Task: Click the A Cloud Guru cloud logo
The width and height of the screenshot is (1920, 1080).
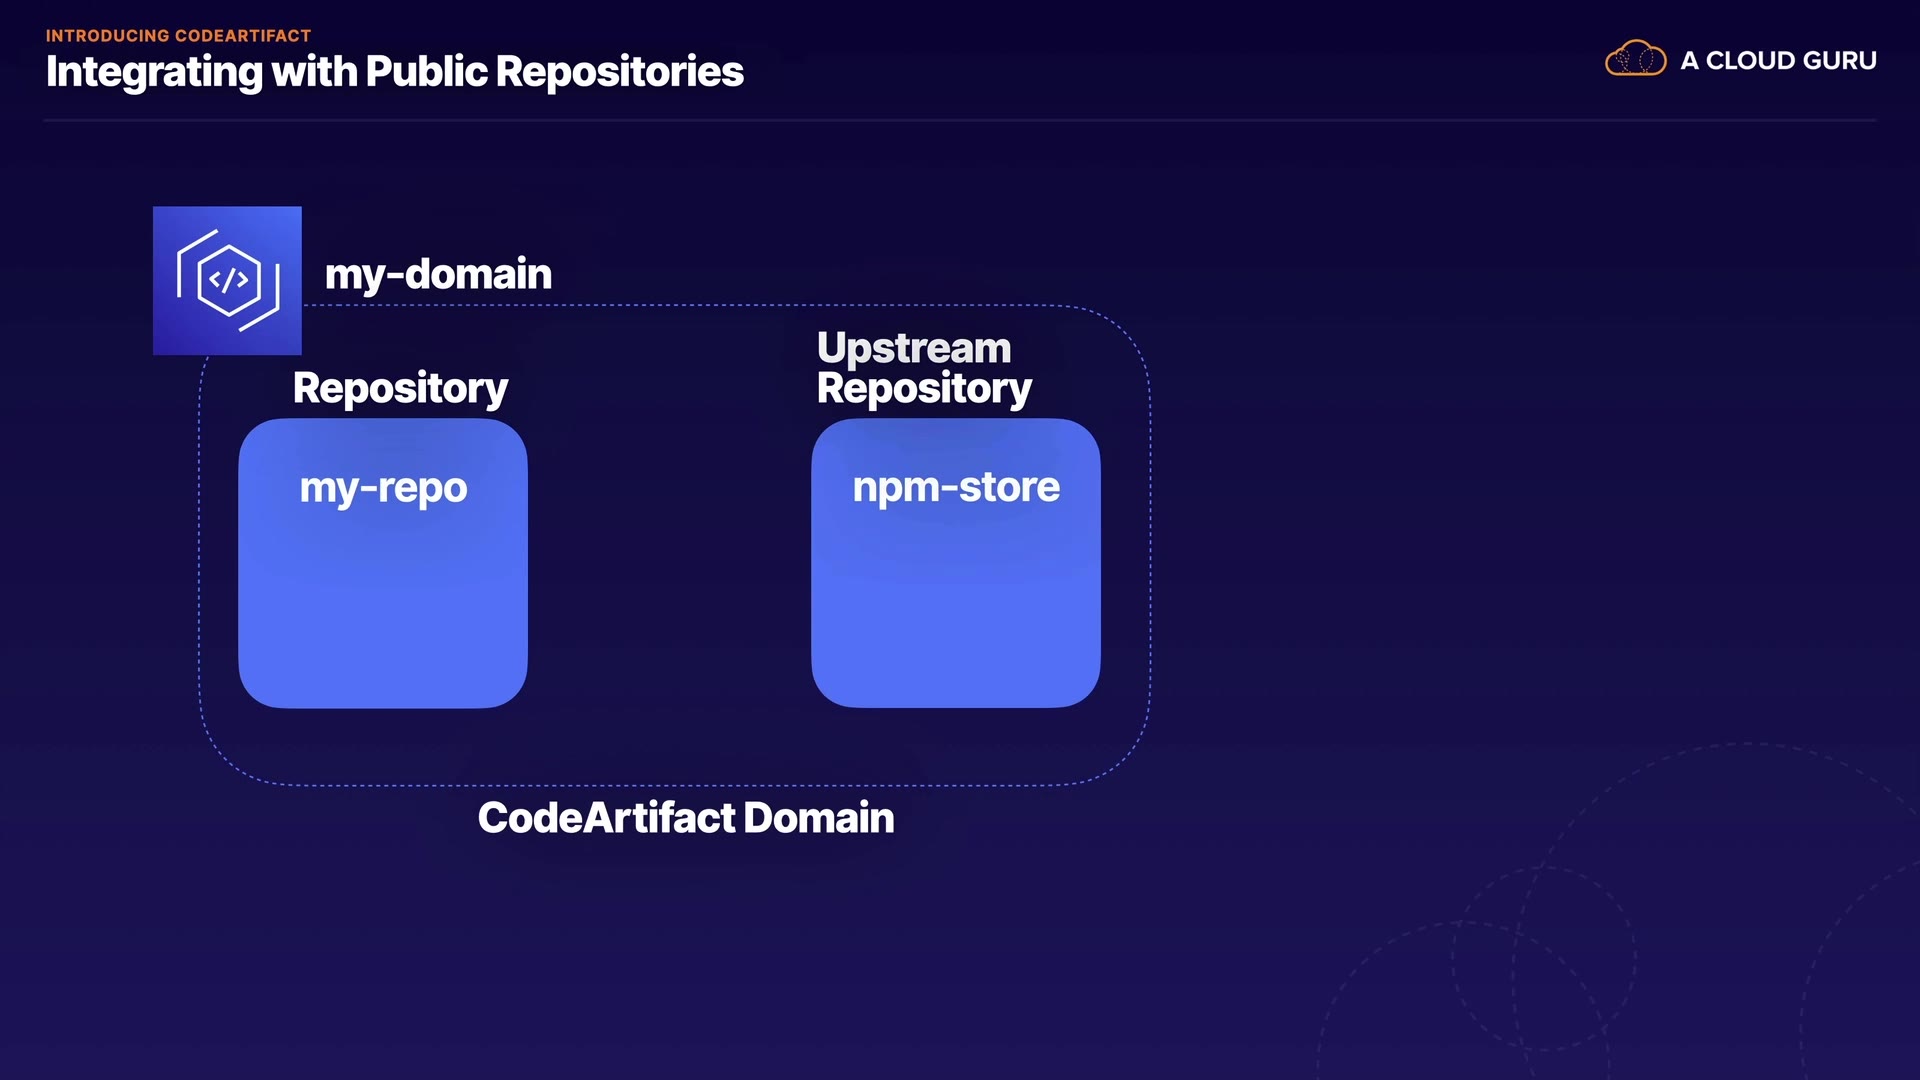Action: pyautogui.click(x=1635, y=59)
